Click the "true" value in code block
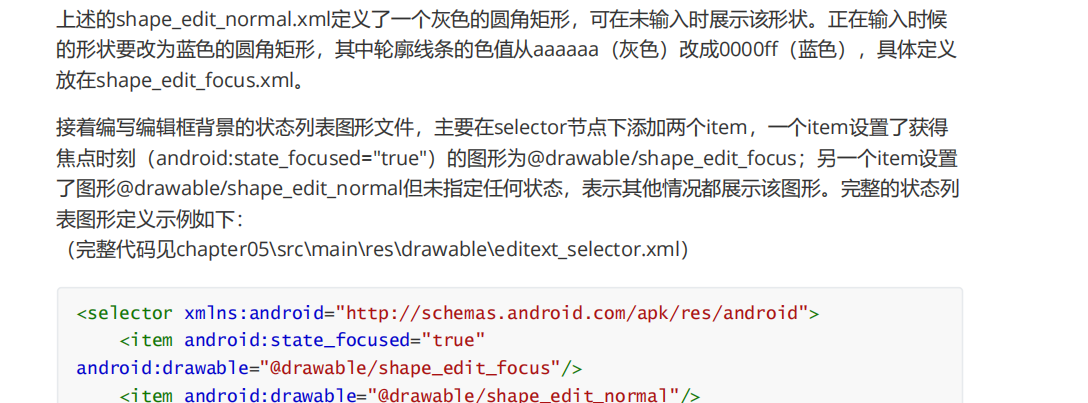Screen dimensions: 1088x403 453,340
